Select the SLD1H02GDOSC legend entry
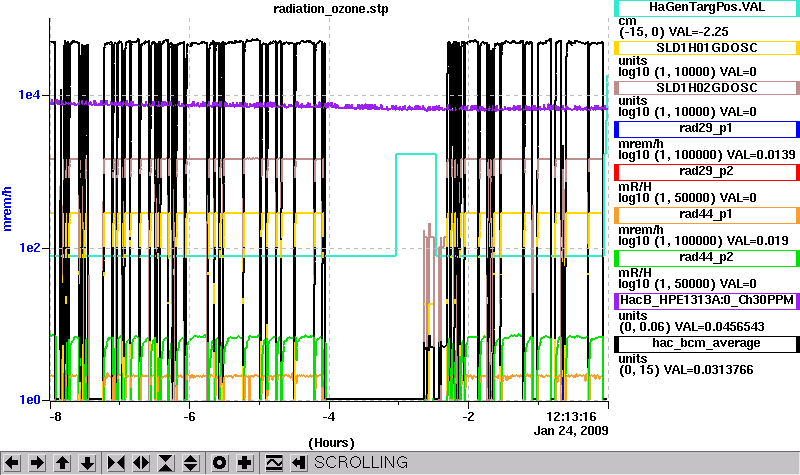 [x=707, y=88]
